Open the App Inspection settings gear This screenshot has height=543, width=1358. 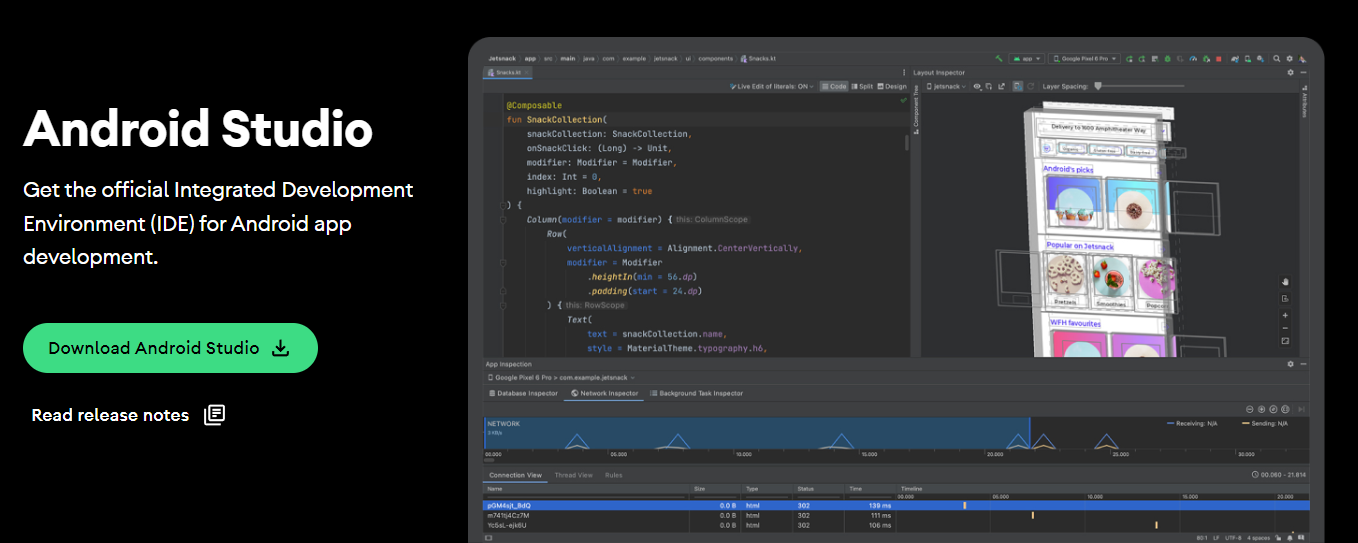tap(1290, 364)
